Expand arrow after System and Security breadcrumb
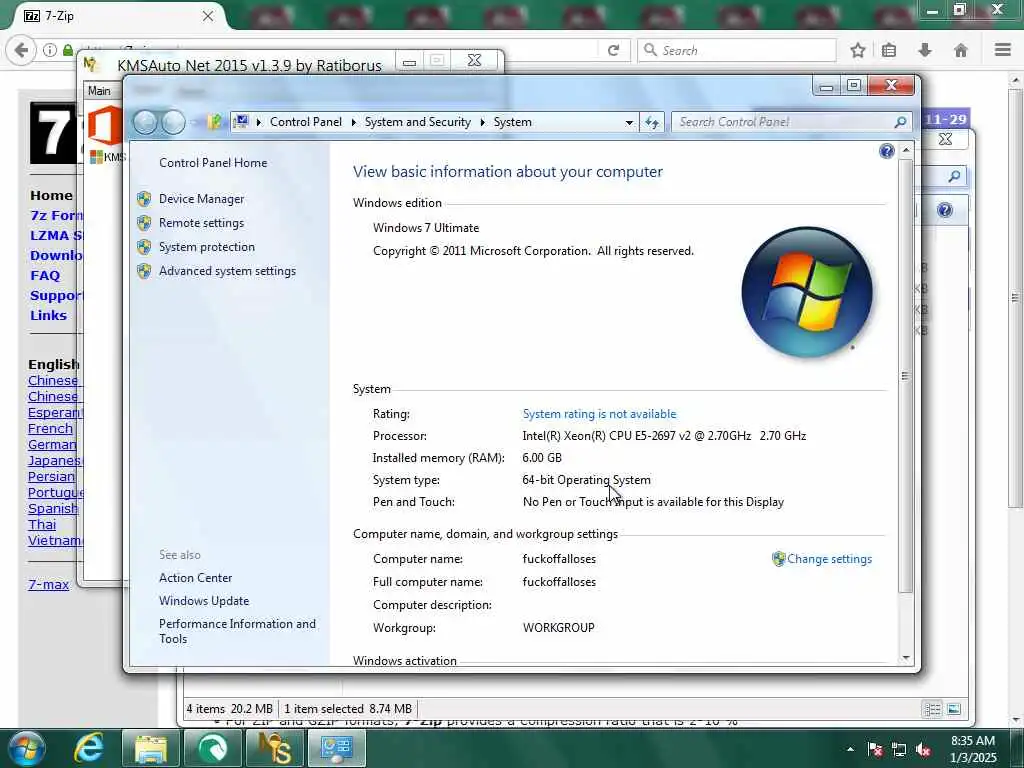 483,122
